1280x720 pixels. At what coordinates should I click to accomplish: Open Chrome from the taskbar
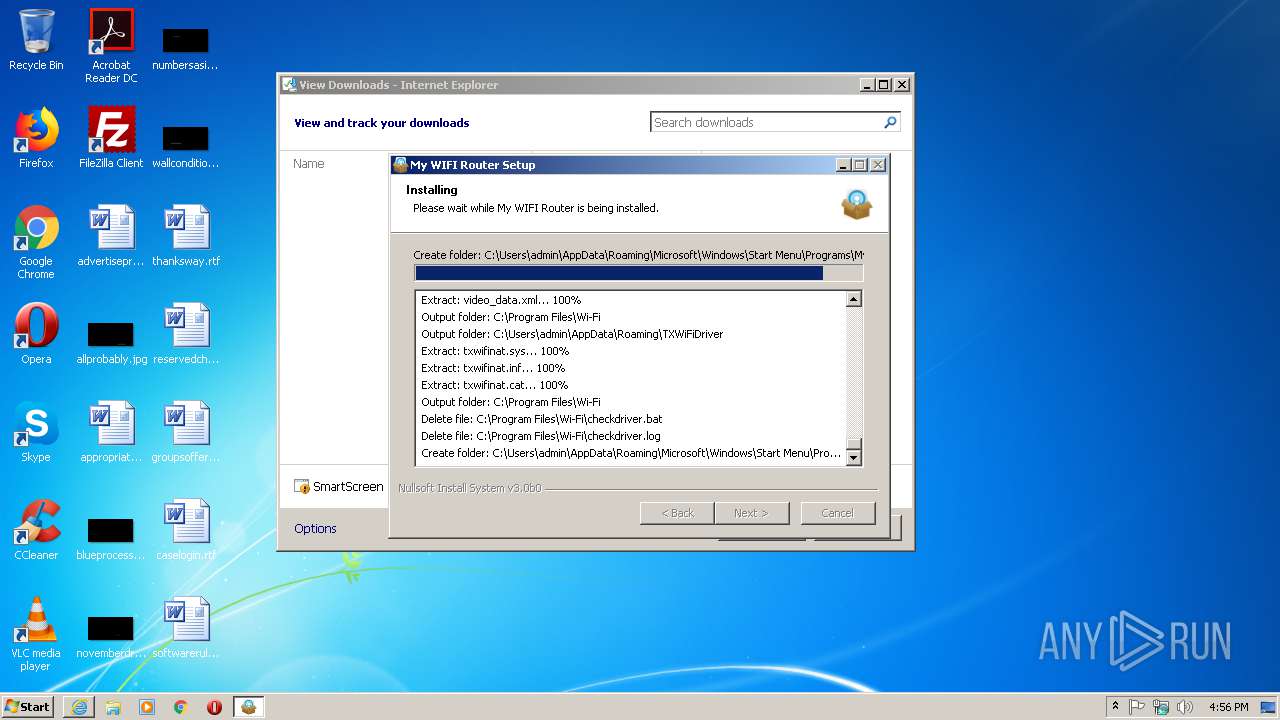[181, 707]
